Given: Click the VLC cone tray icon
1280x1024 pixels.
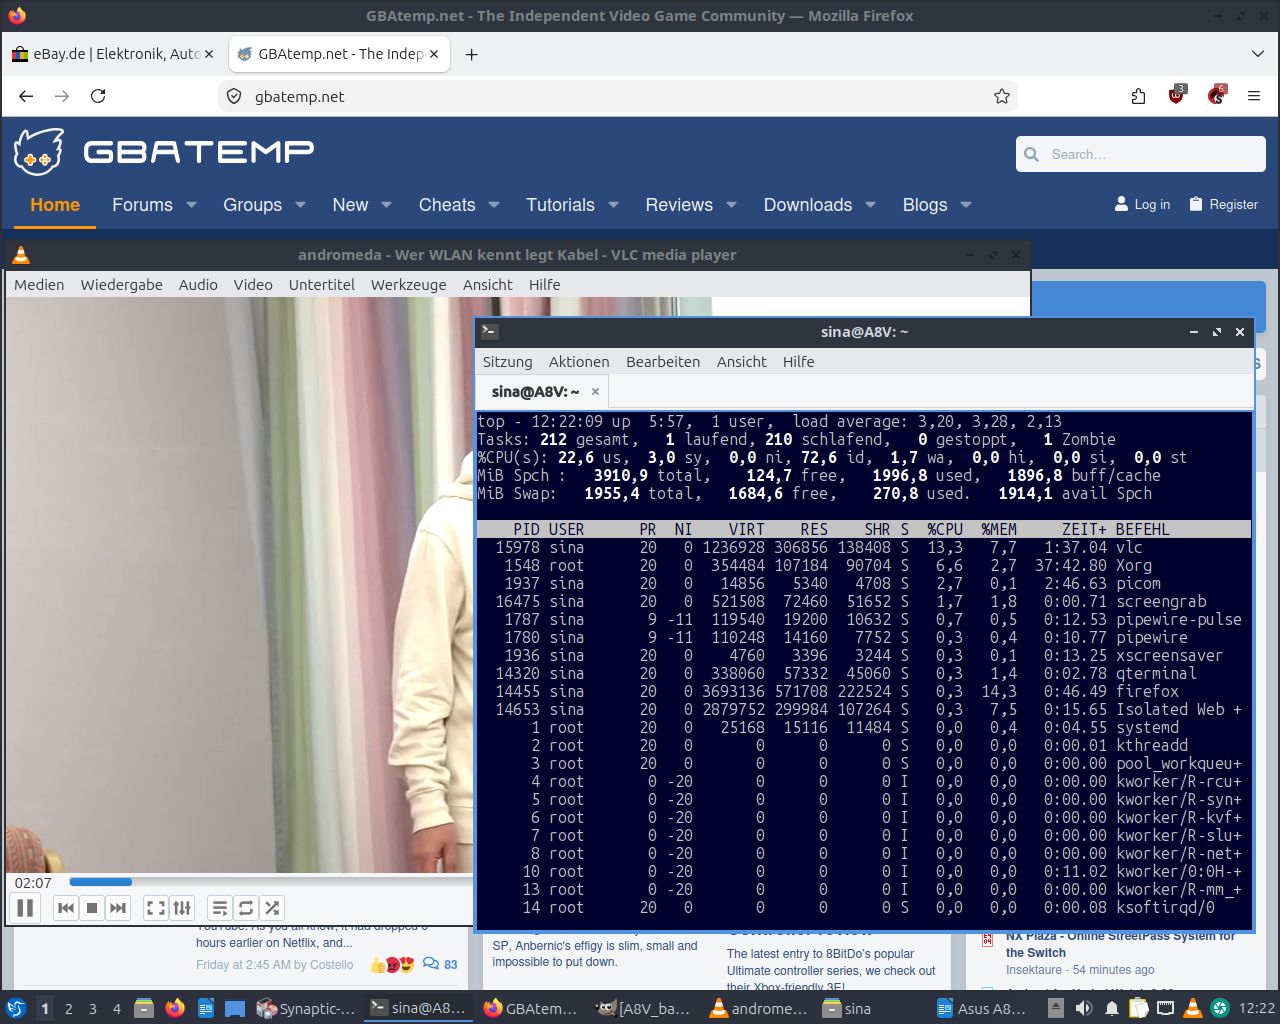Looking at the screenshot, I should coord(1192,1008).
